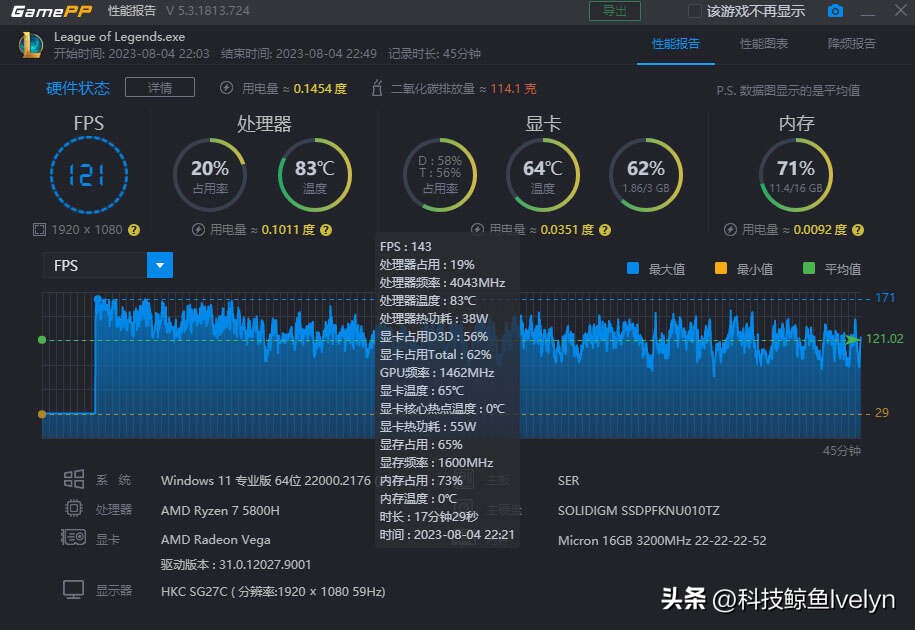Select the 显示器 monitor icon
Viewport: 915px width, 630px height.
[x=73, y=589]
